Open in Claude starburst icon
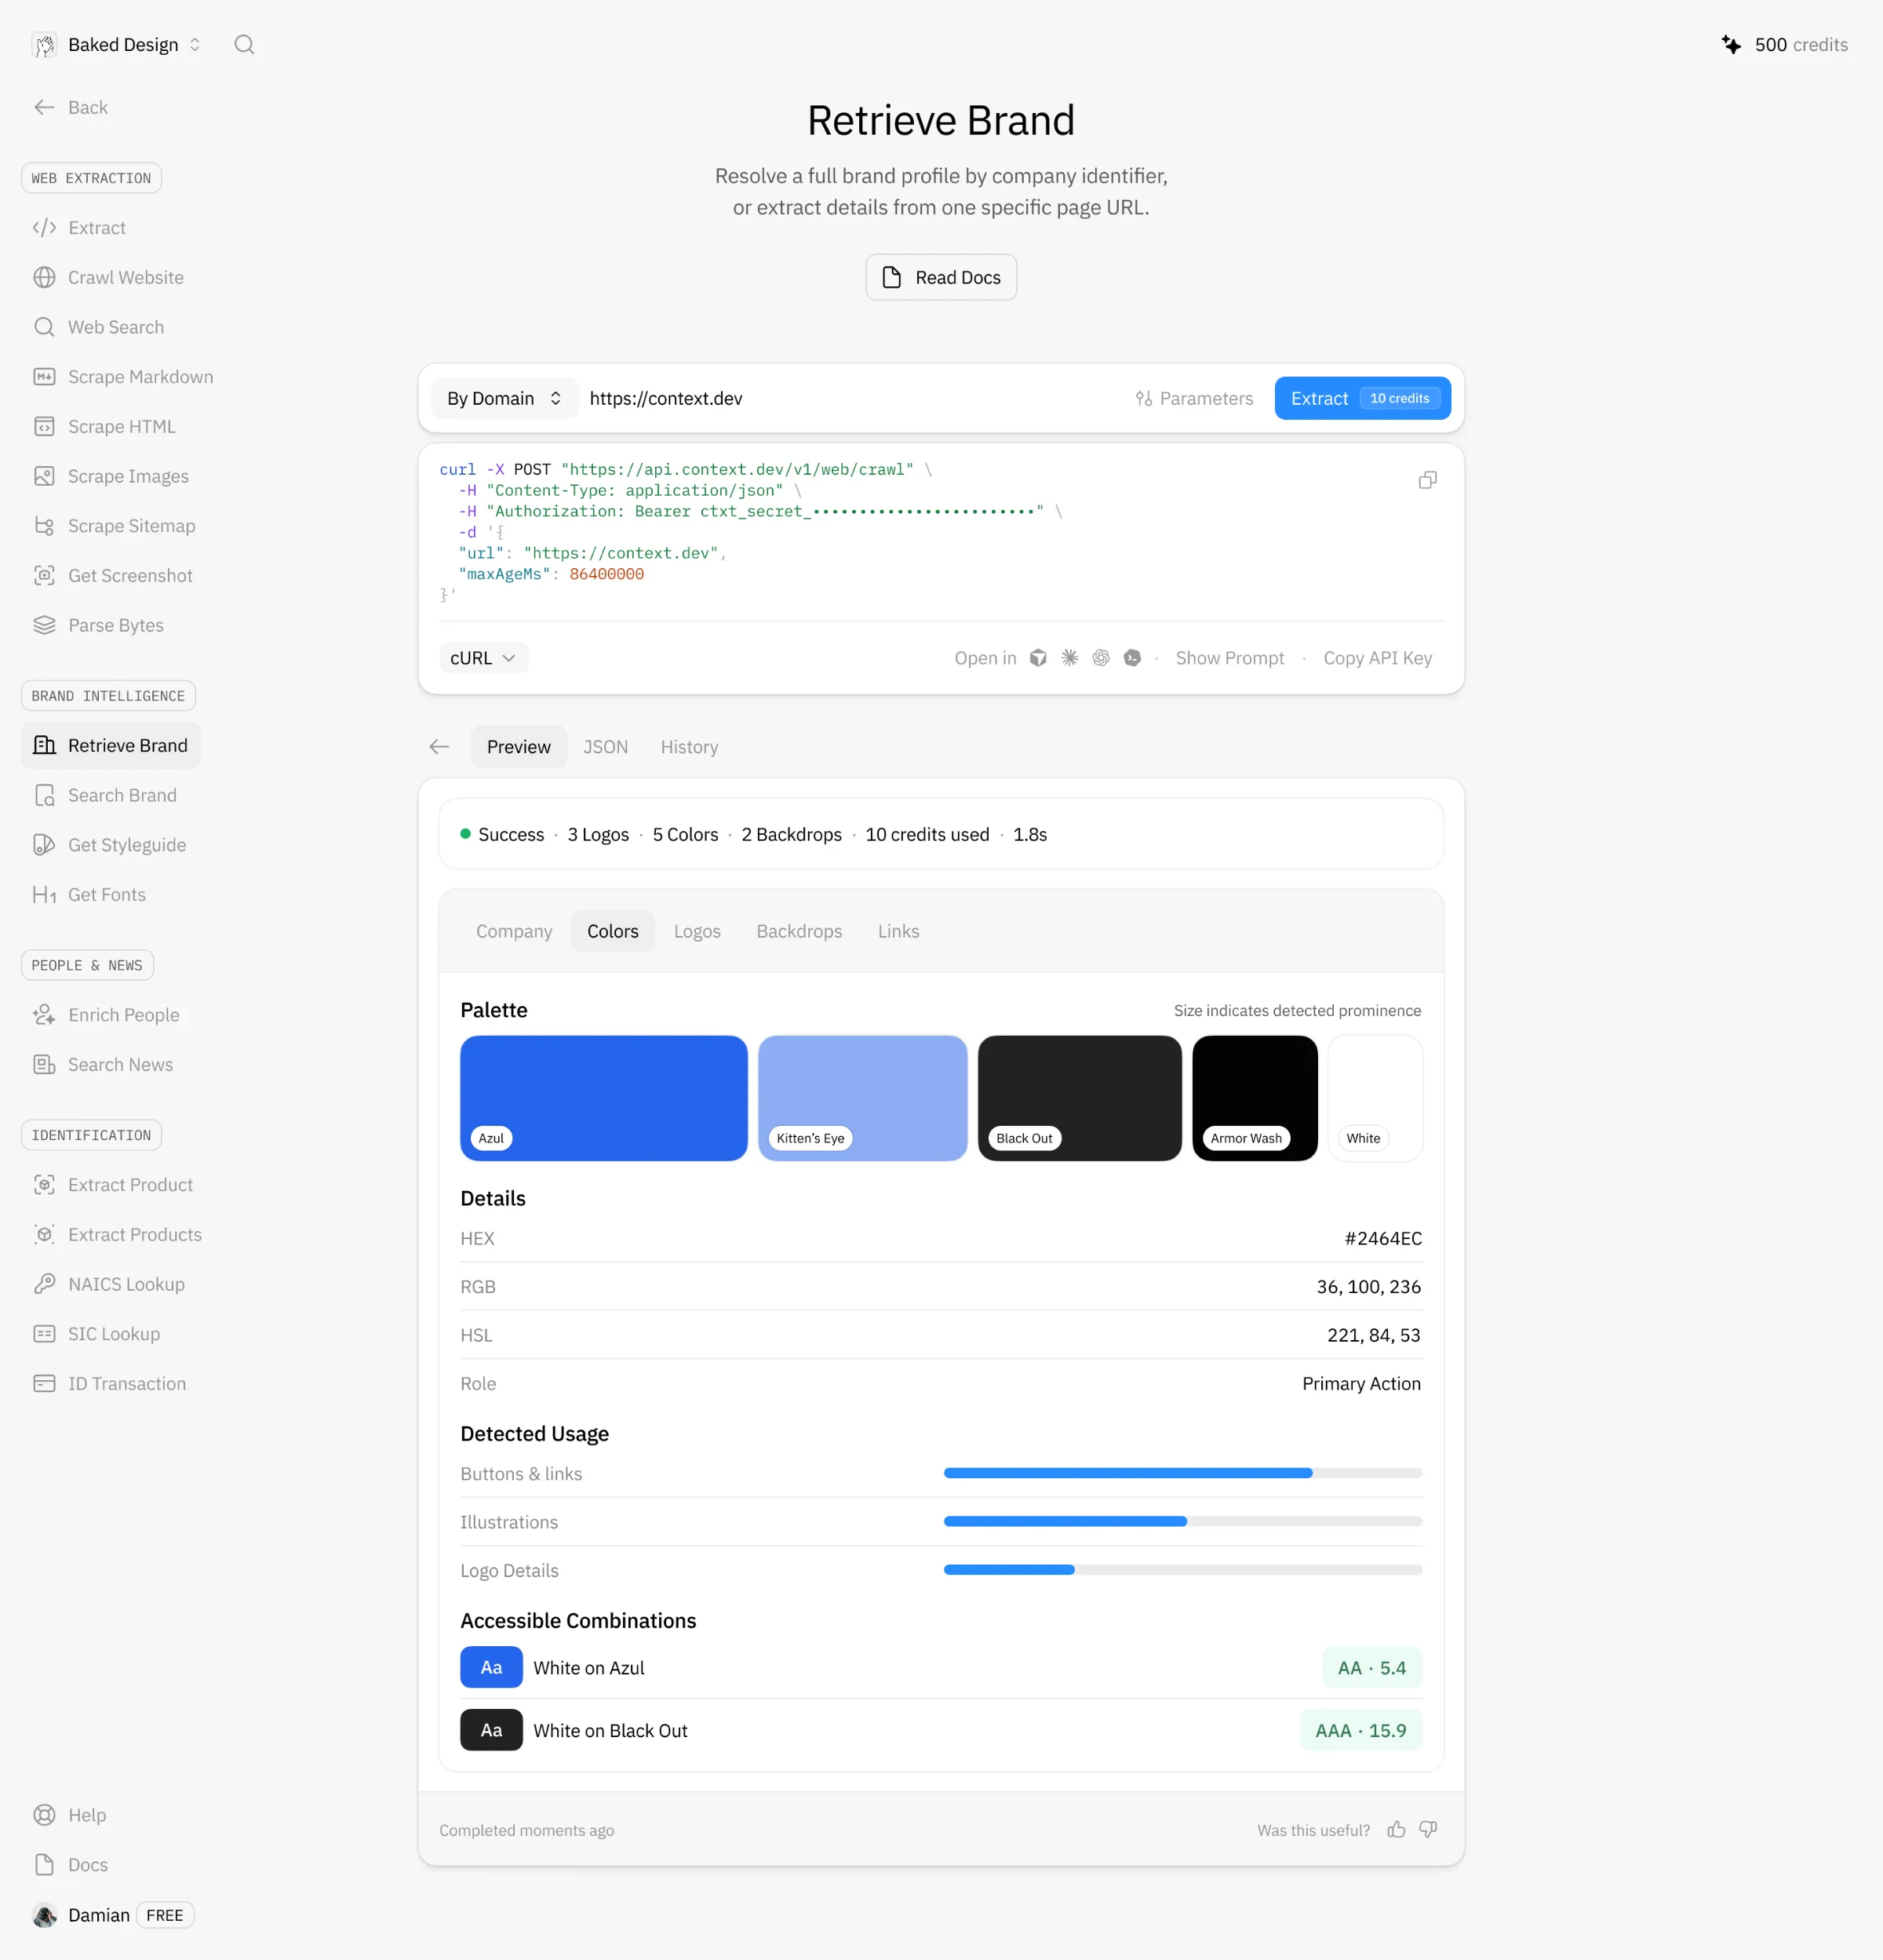This screenshot has height=1960, width=1883. point(1069,658)
